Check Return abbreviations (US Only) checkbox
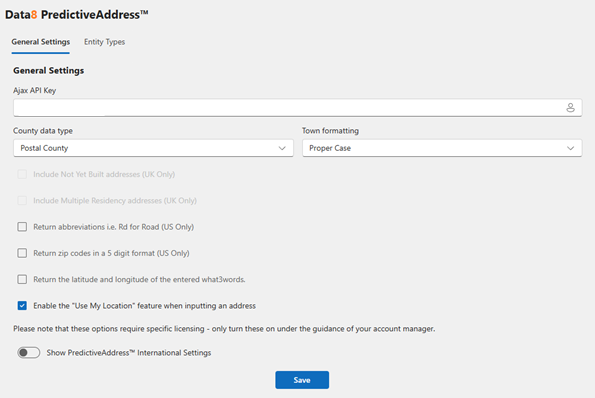595x398 pixels. click(x=22, y=227)
